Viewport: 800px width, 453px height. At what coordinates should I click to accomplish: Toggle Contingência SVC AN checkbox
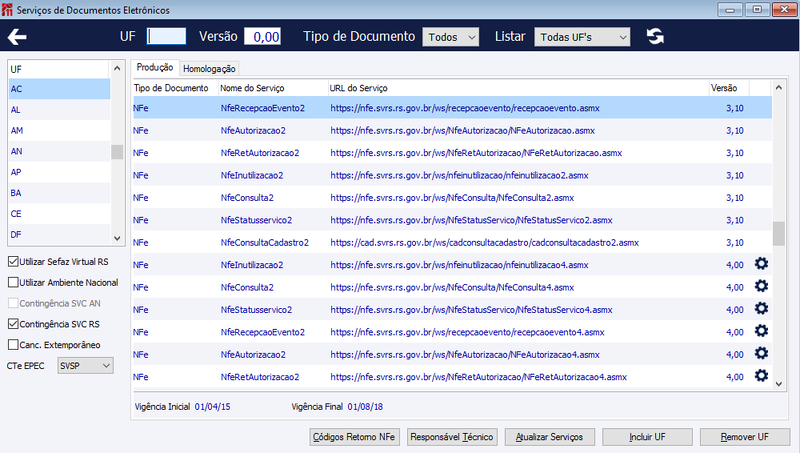click(x=13, y=304)
